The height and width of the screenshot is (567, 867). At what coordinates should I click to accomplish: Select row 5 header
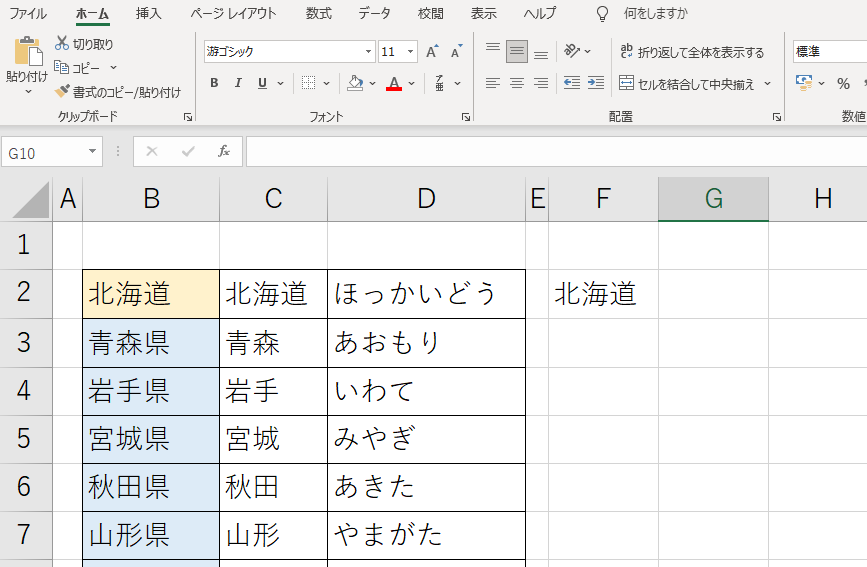click(24, 439)
